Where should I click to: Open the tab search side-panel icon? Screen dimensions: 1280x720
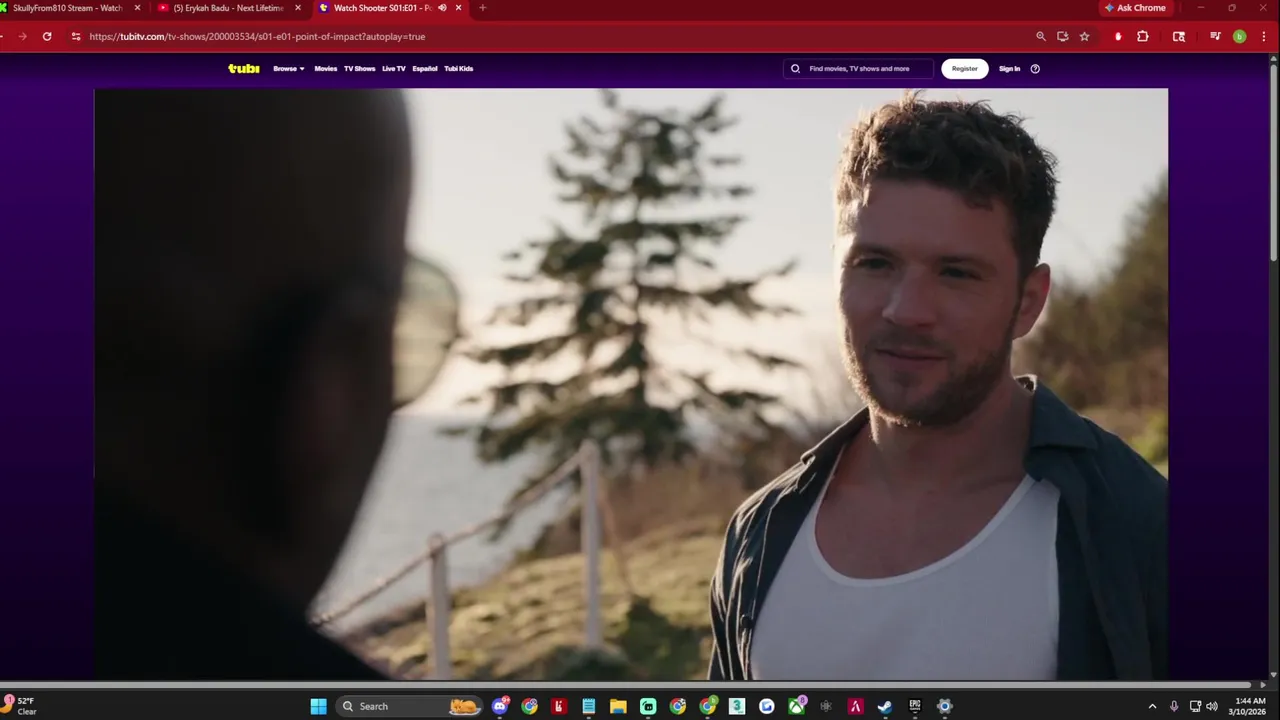pyautogui.click(x=1179, y=37)
